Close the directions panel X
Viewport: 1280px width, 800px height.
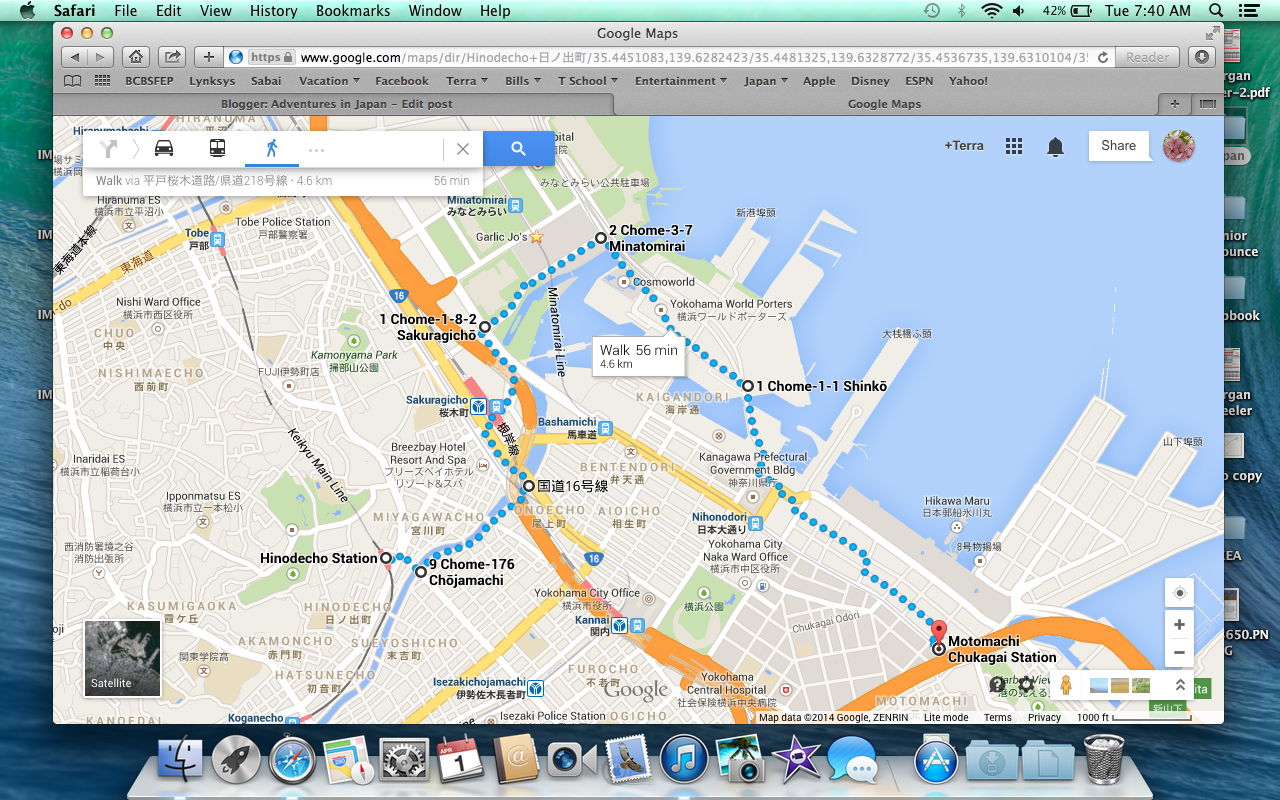tap(462, 149)
